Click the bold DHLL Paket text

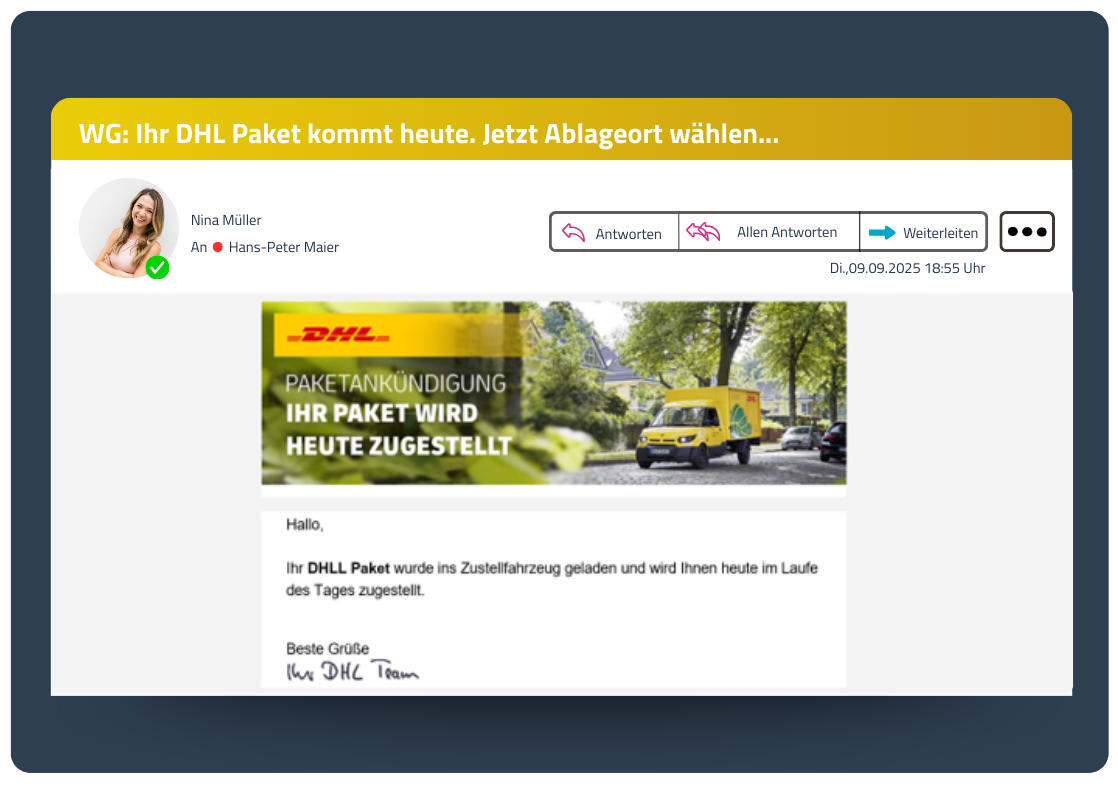pos(349,568)
